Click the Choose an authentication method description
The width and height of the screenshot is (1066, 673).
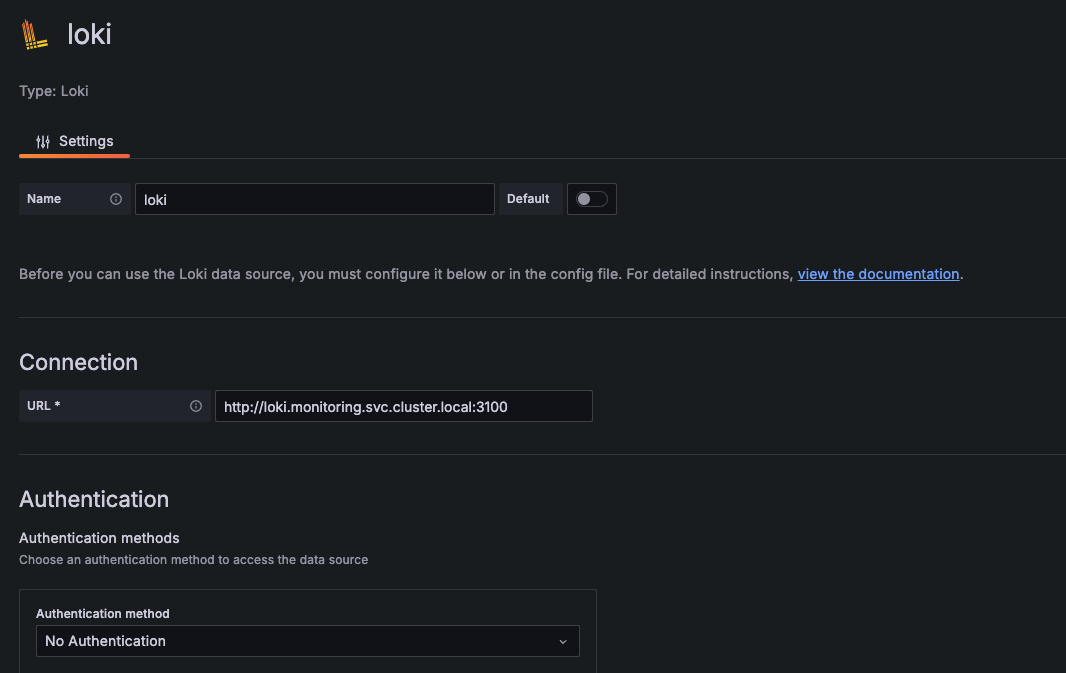coord(194,559)
